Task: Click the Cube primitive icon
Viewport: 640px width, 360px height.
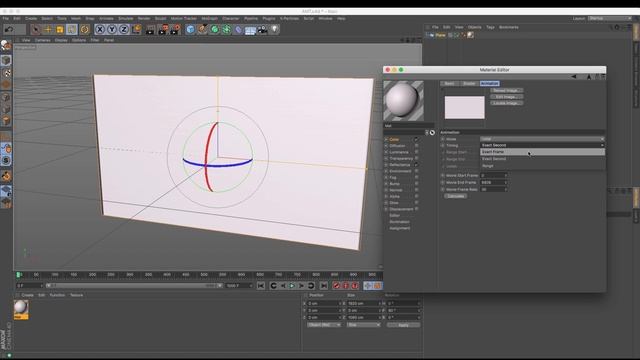Action: point(190,29)
